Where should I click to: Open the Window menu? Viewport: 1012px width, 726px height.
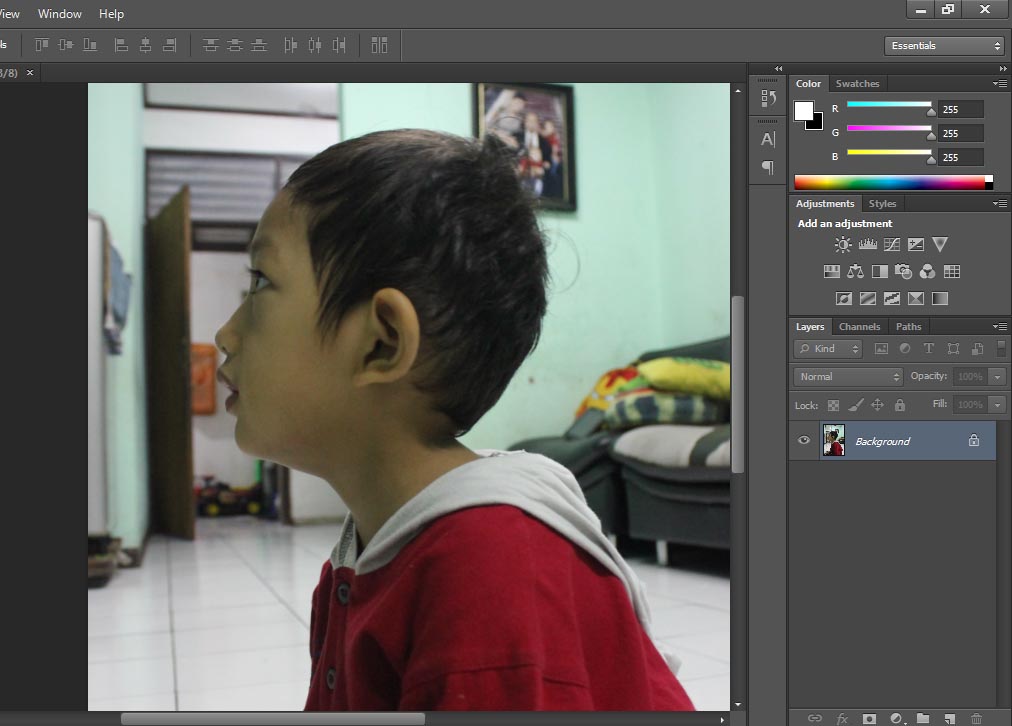[59, 13]
